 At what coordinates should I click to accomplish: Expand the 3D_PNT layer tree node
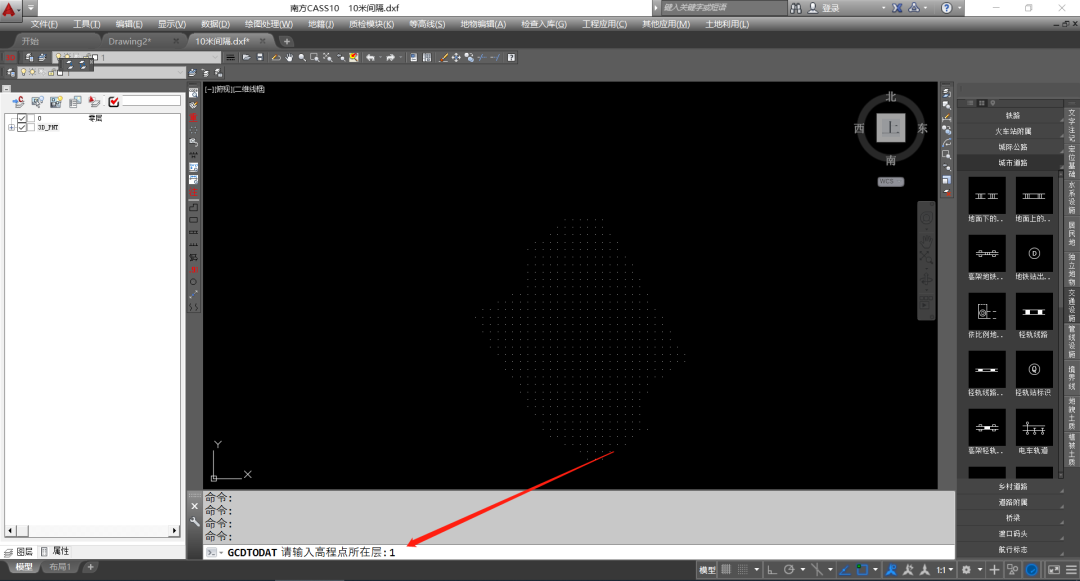pyautogui.click(x=11, y=127)
